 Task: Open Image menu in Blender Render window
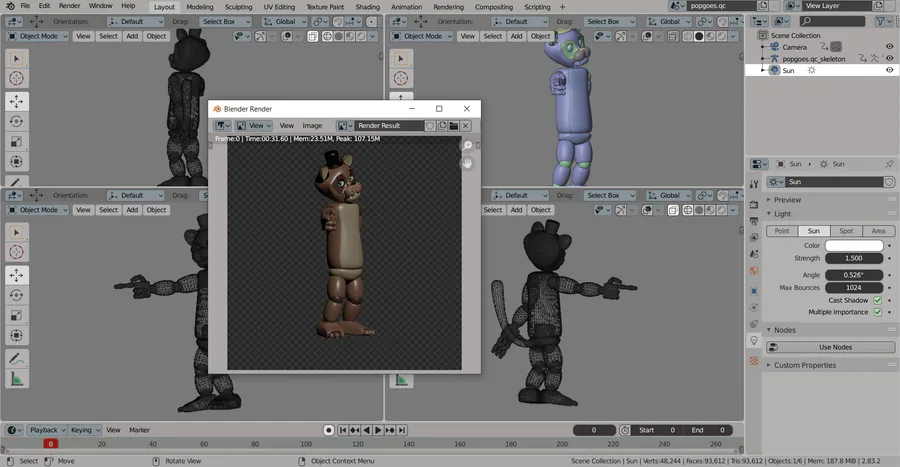[312, 126]
